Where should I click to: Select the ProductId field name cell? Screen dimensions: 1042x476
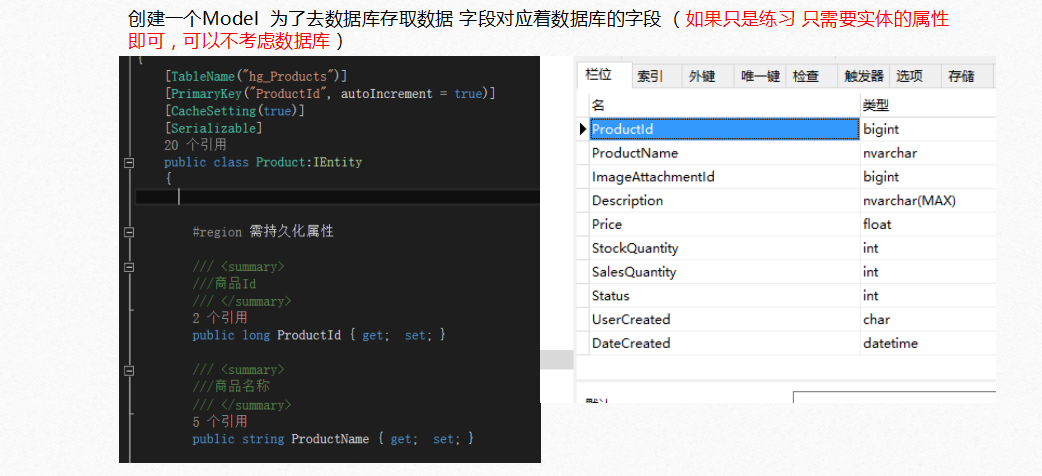pyautogui.click(x=724, y=129)
